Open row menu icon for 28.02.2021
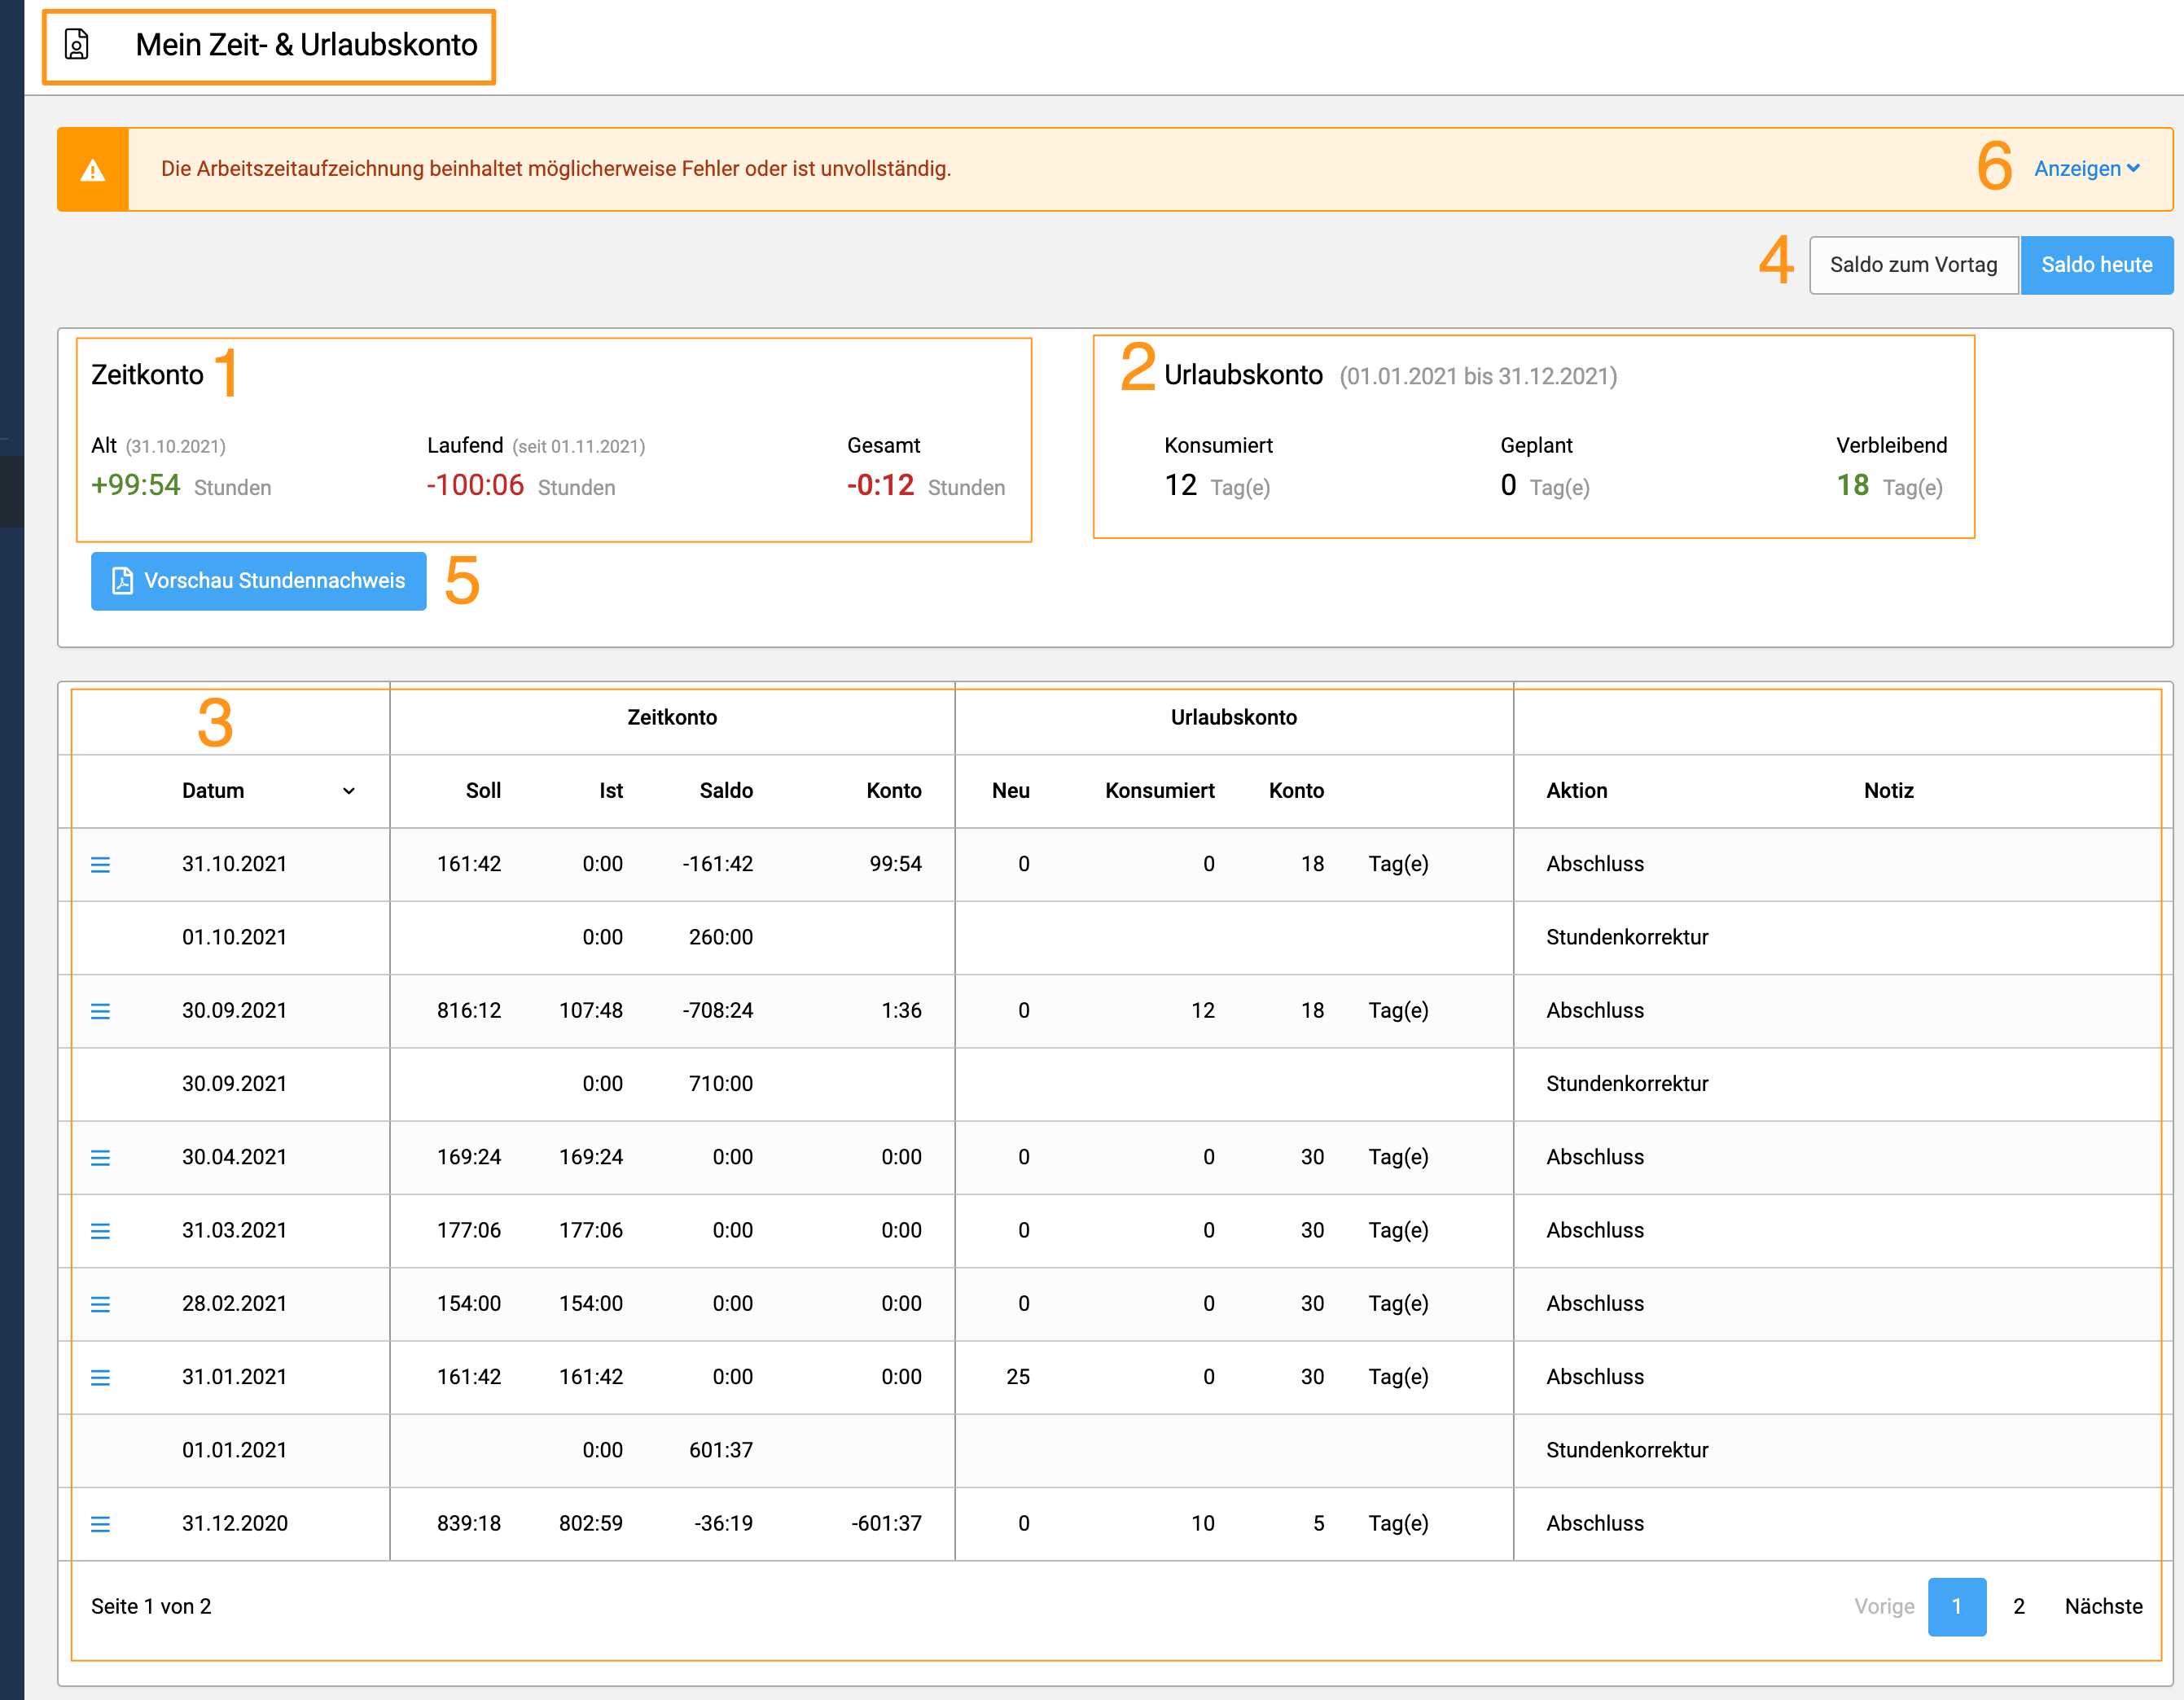This screenshot has height=1700, width=2184. [x=100, y=1304]
